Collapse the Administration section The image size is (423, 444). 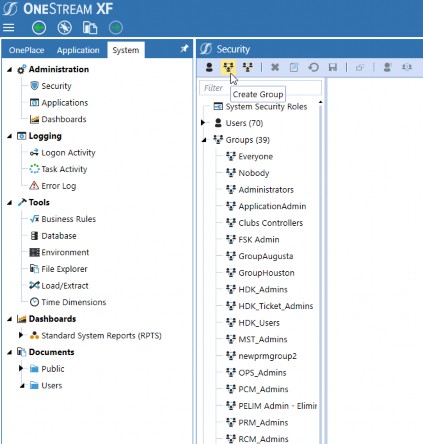pyautogui.click(x=10, y=70)
